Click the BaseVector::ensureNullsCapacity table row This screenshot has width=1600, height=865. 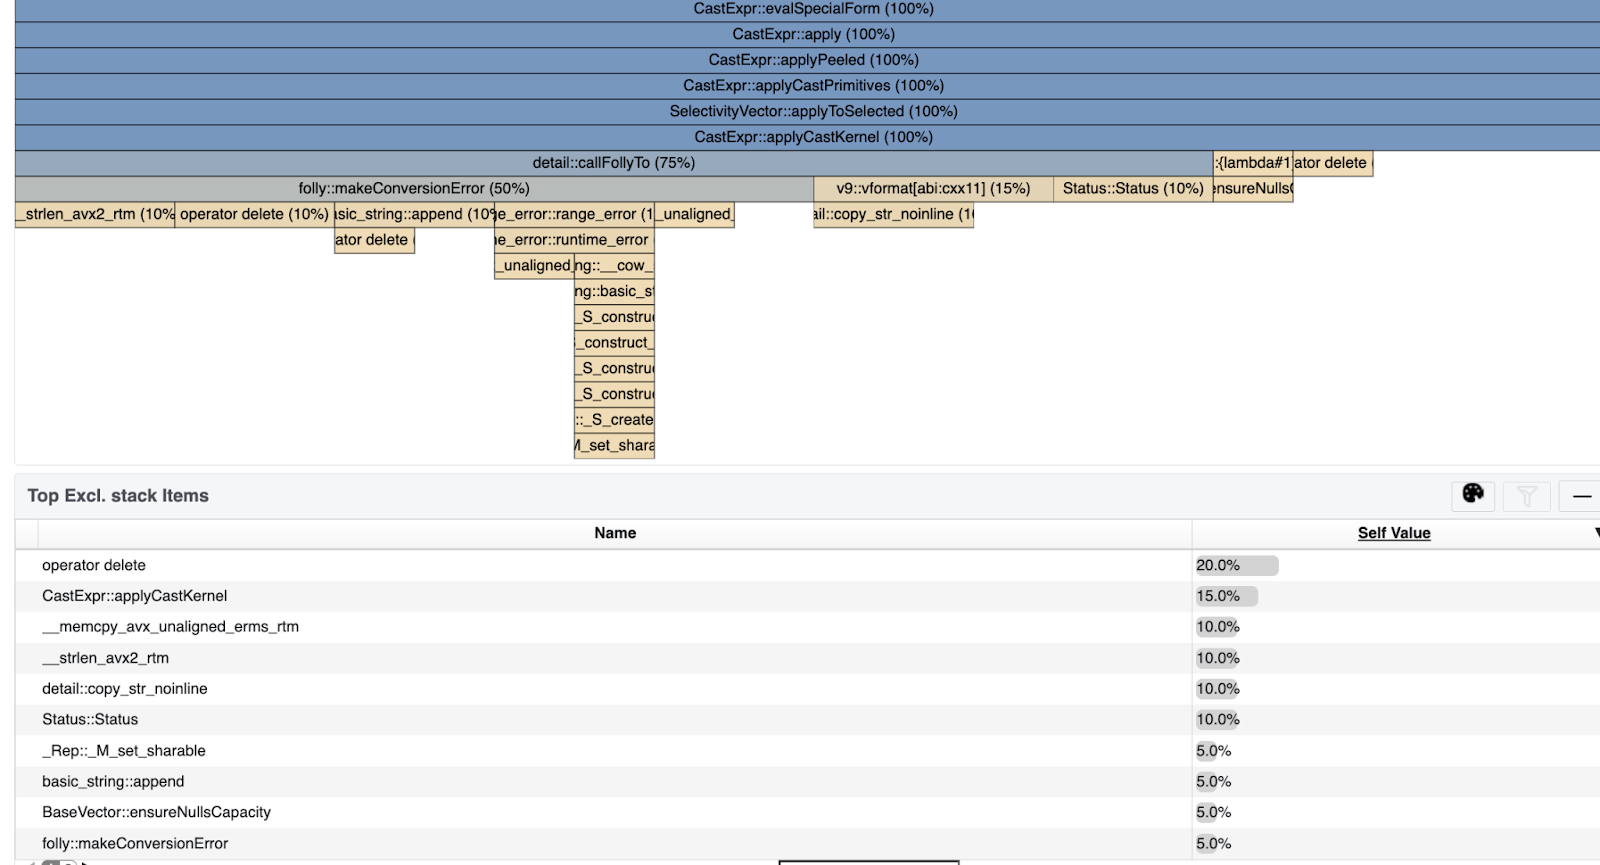tap(156, 812)
